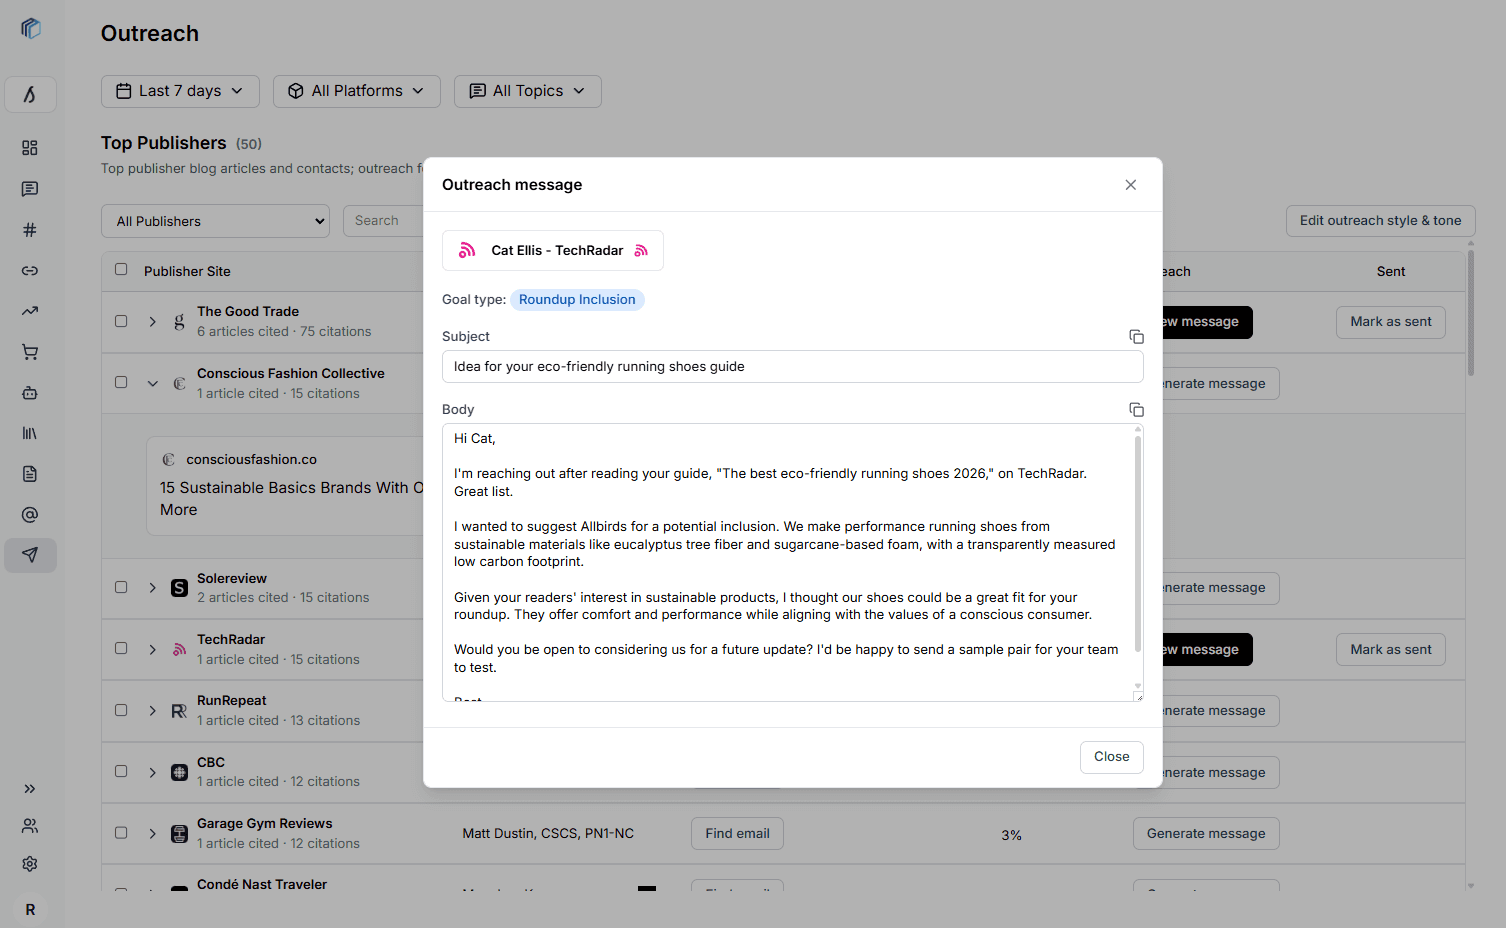Viewport: 1506px width, 928px height.
Task: Open the bot icon in the sidebar
Action: (x=29, y=393)
